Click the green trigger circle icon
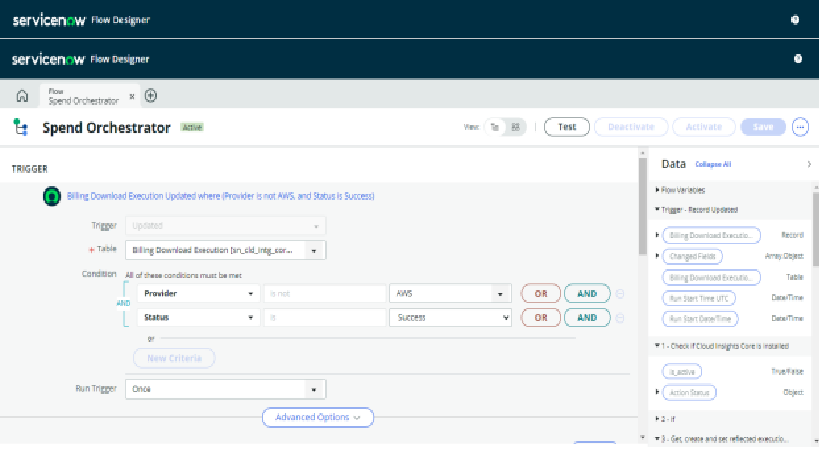Viewport: 819px width, 460px height. click(52, 196)
